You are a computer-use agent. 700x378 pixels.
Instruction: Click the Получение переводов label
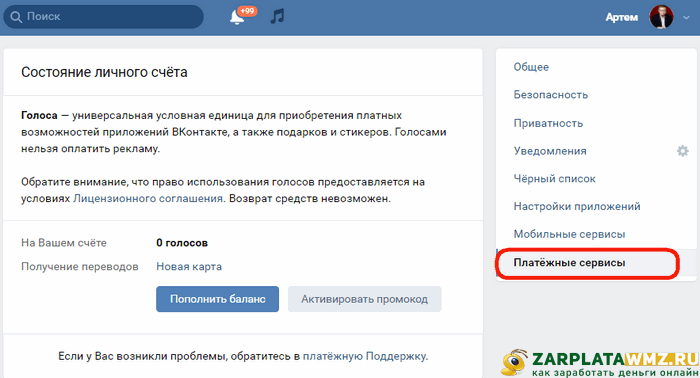(79, 266)
